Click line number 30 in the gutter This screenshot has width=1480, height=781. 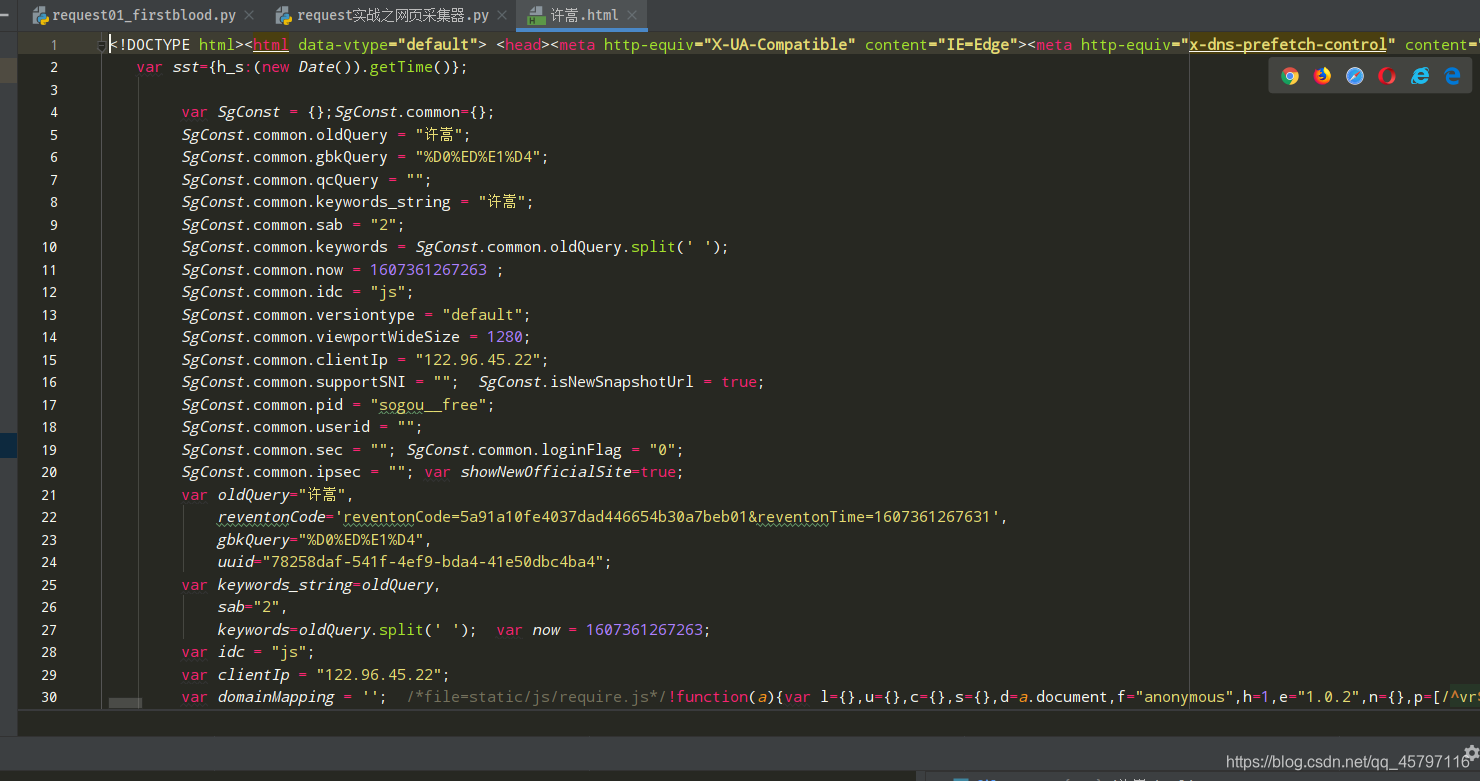click(x=49, y=697)
